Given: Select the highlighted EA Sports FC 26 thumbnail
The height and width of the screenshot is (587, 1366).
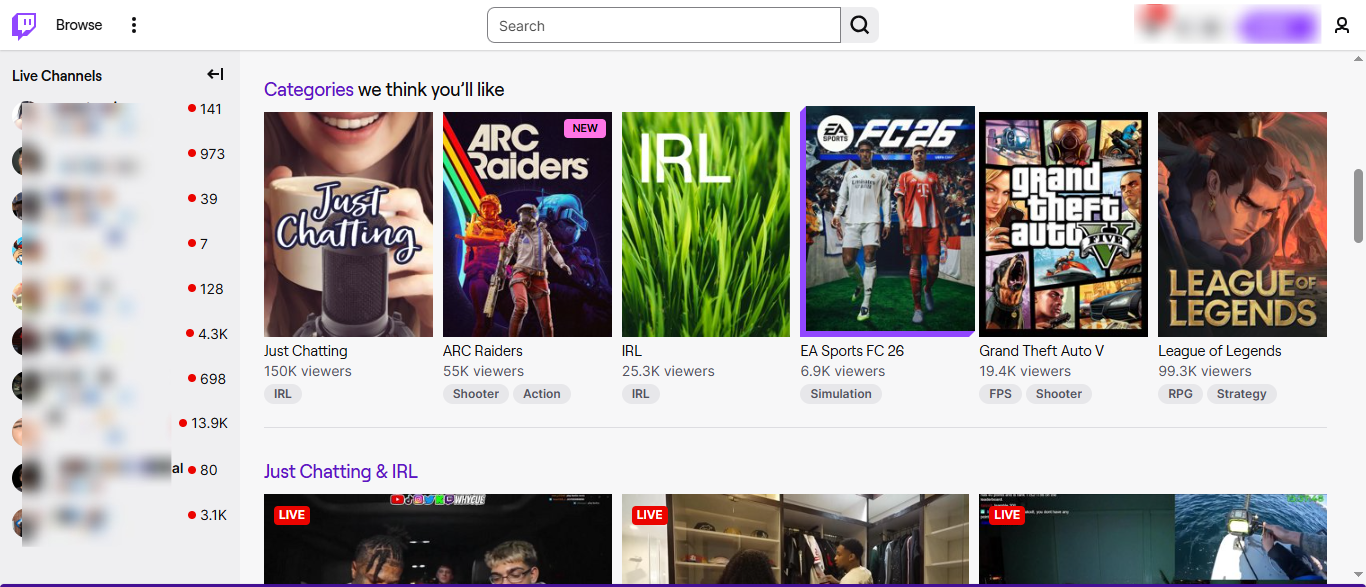Looking at the screenshot, I should pyautogui.click(x=888, y=222).
